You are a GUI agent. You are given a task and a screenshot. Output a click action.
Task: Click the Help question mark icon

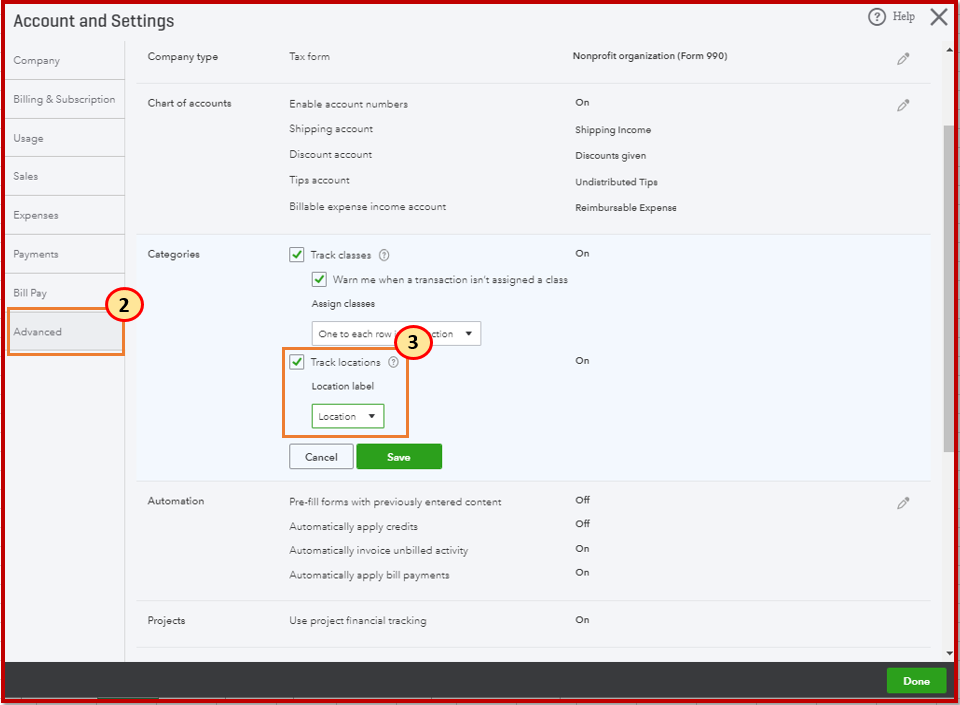877,17
